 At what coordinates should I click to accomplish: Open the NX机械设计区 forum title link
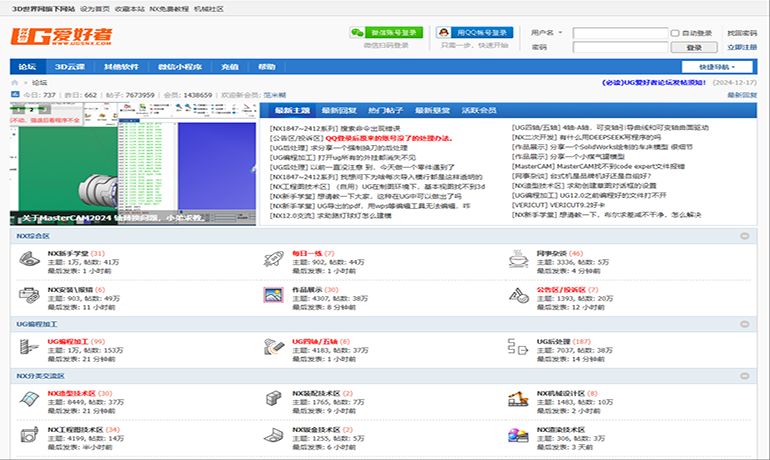click(x=560, y=393)
